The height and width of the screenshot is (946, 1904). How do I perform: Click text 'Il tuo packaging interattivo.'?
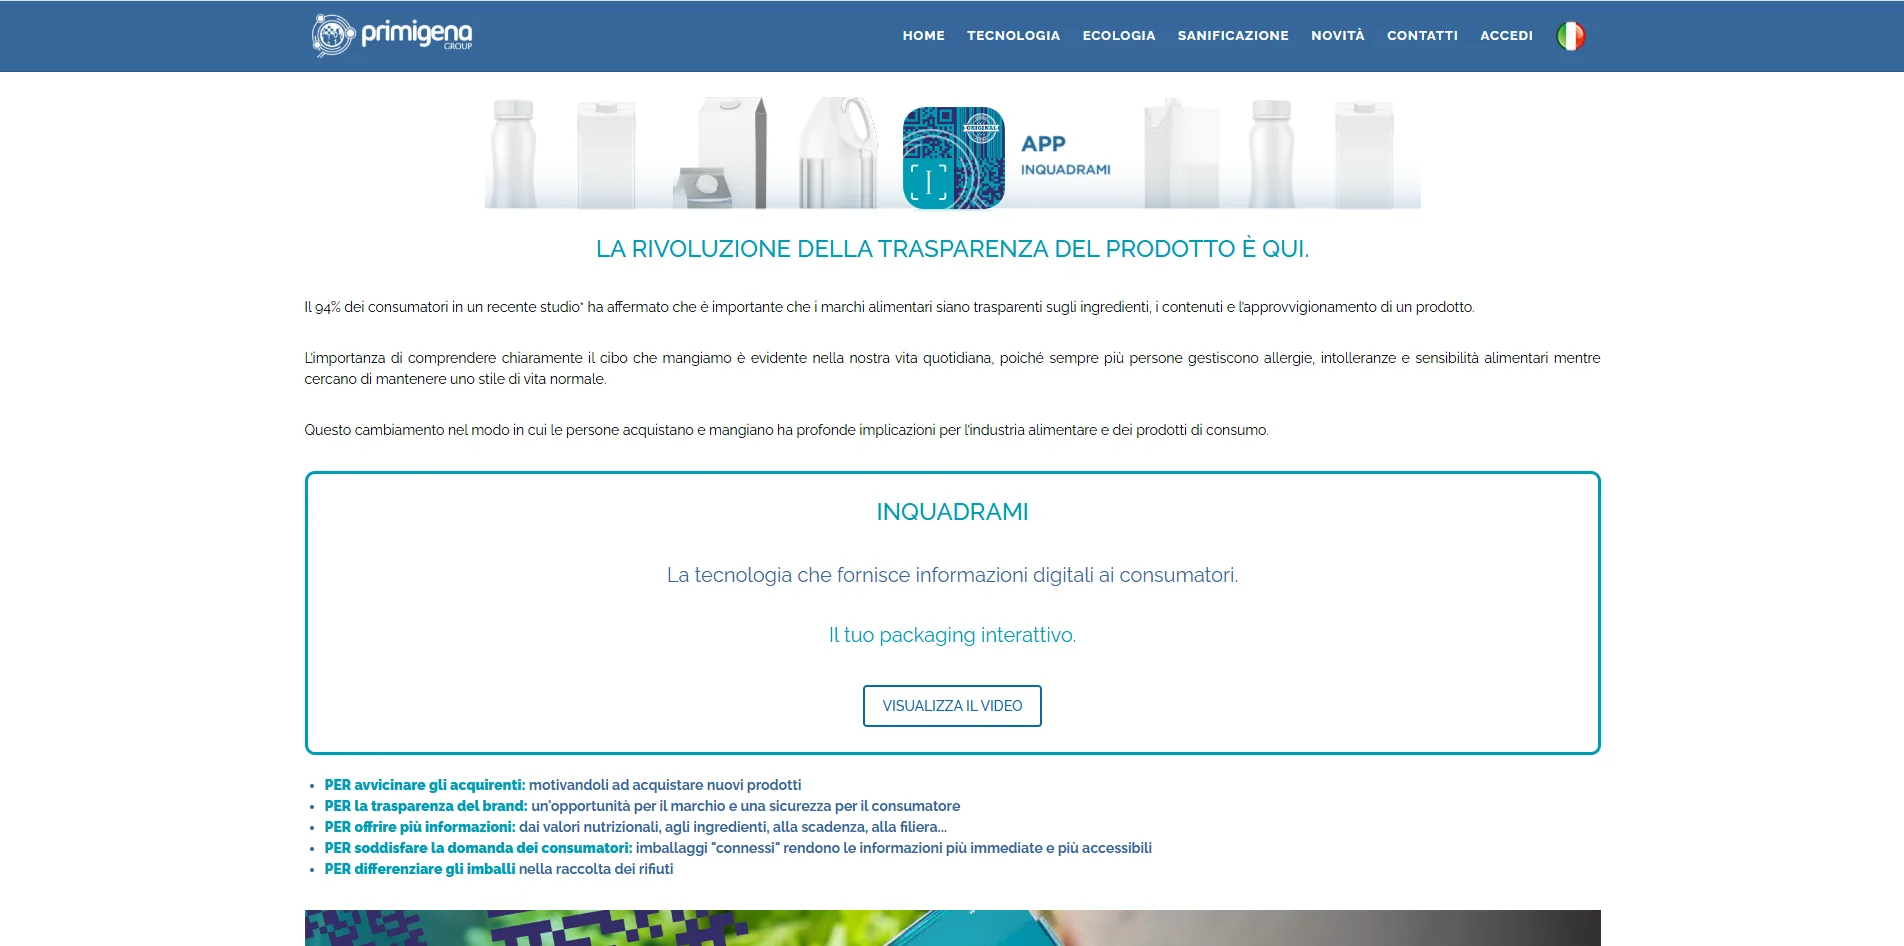952,635
